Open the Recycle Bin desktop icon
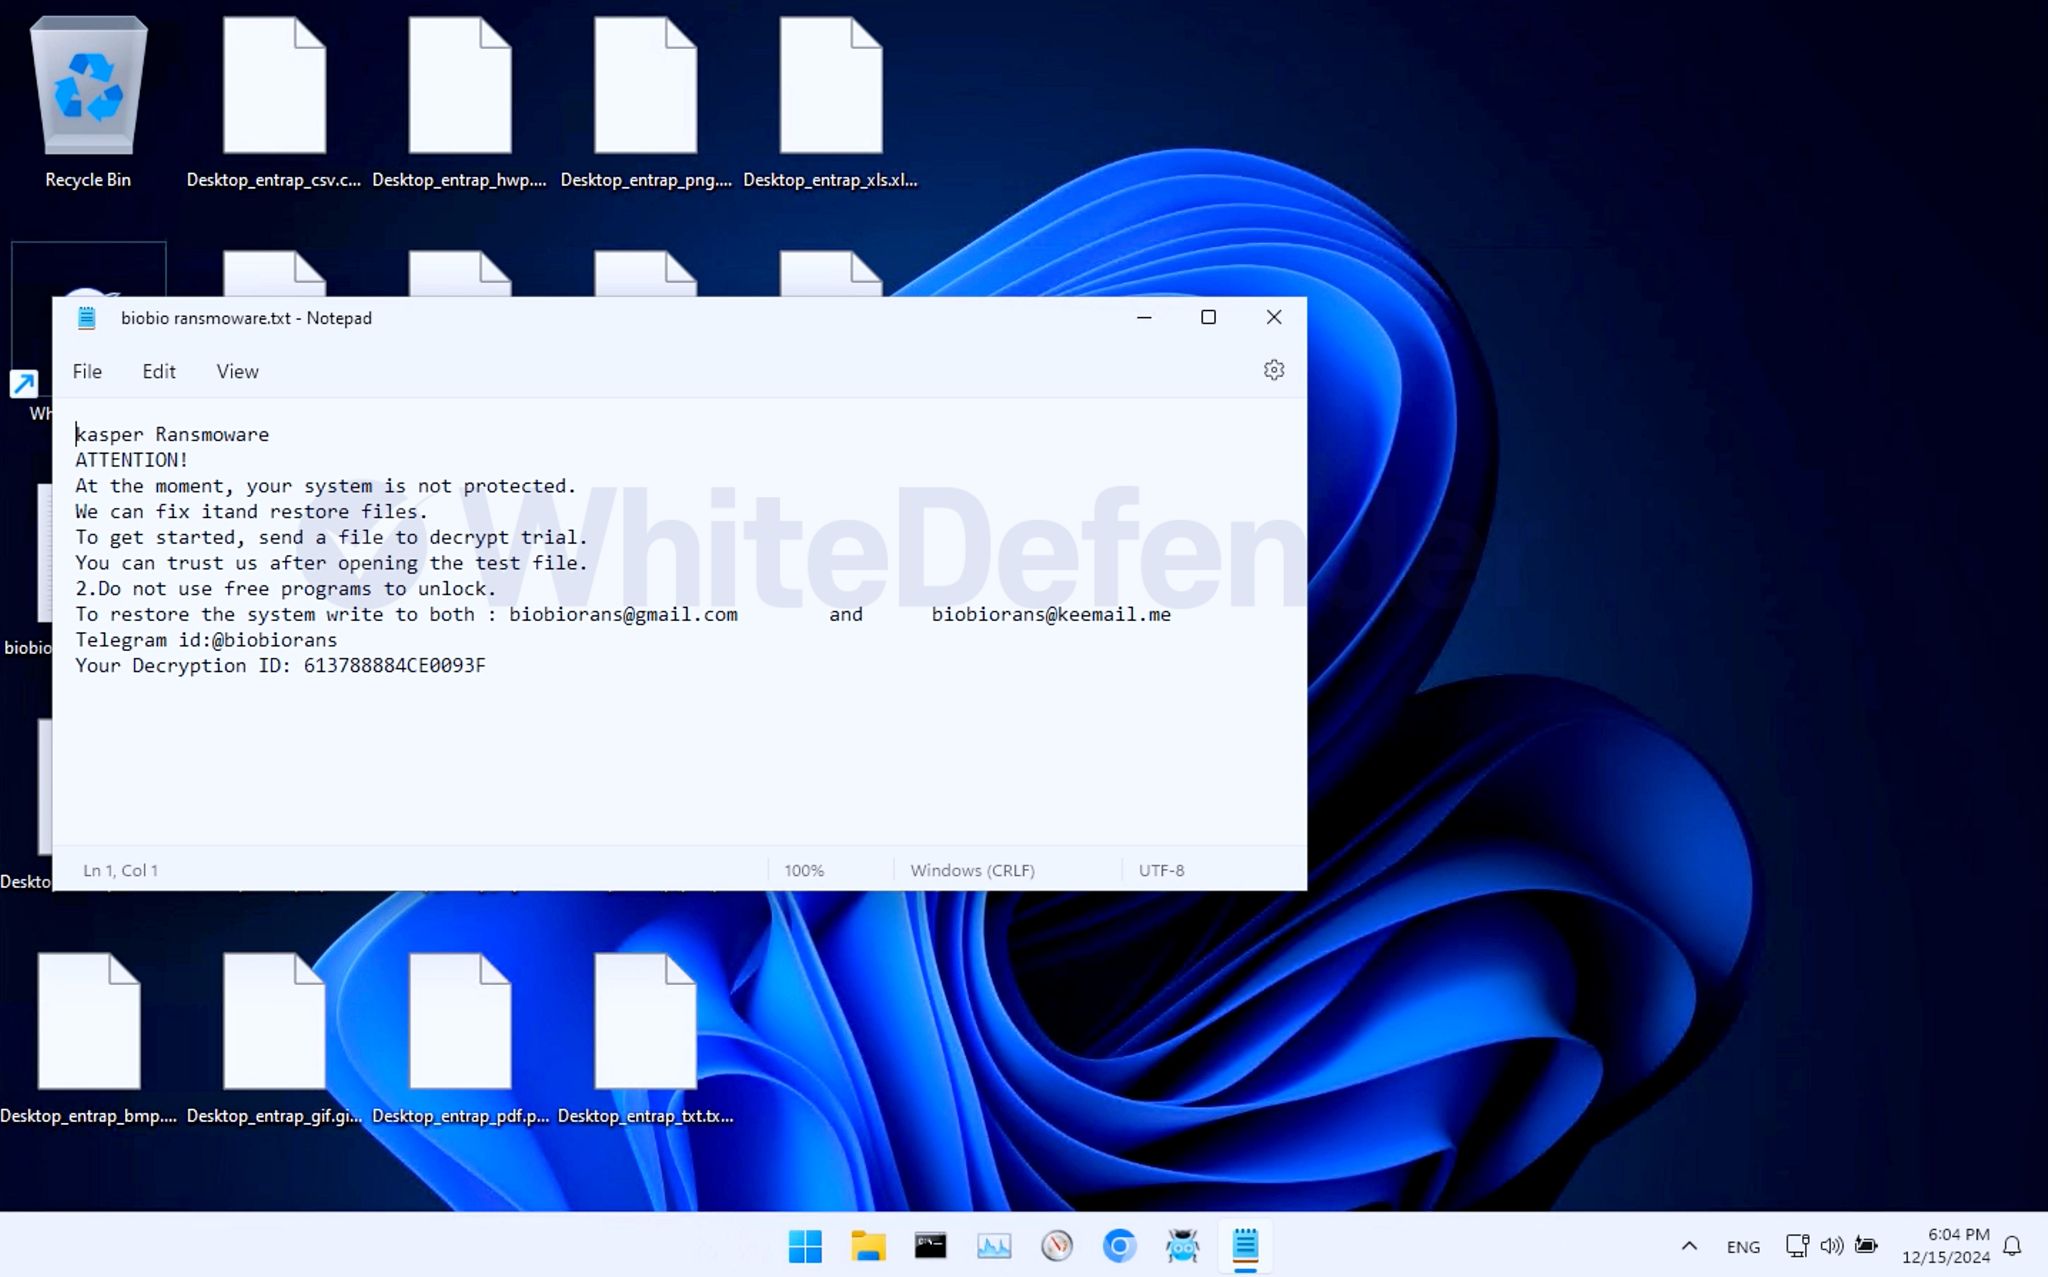The width and height of the screenshot is (2048, 1277). 88,100
